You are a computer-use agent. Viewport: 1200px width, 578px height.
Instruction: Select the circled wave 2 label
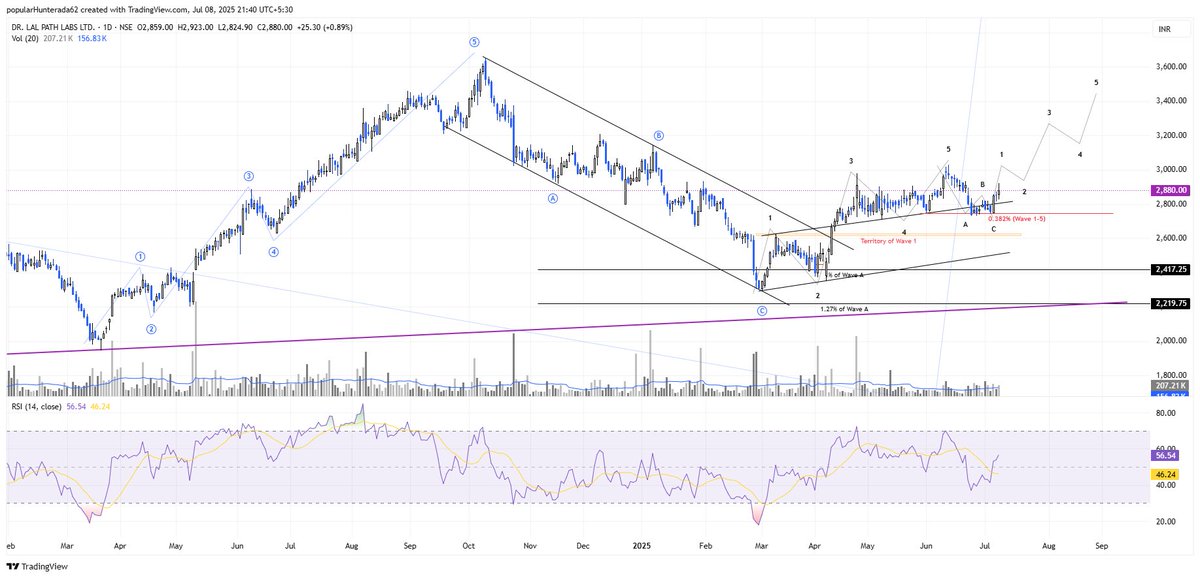click(x=152, y=329)
